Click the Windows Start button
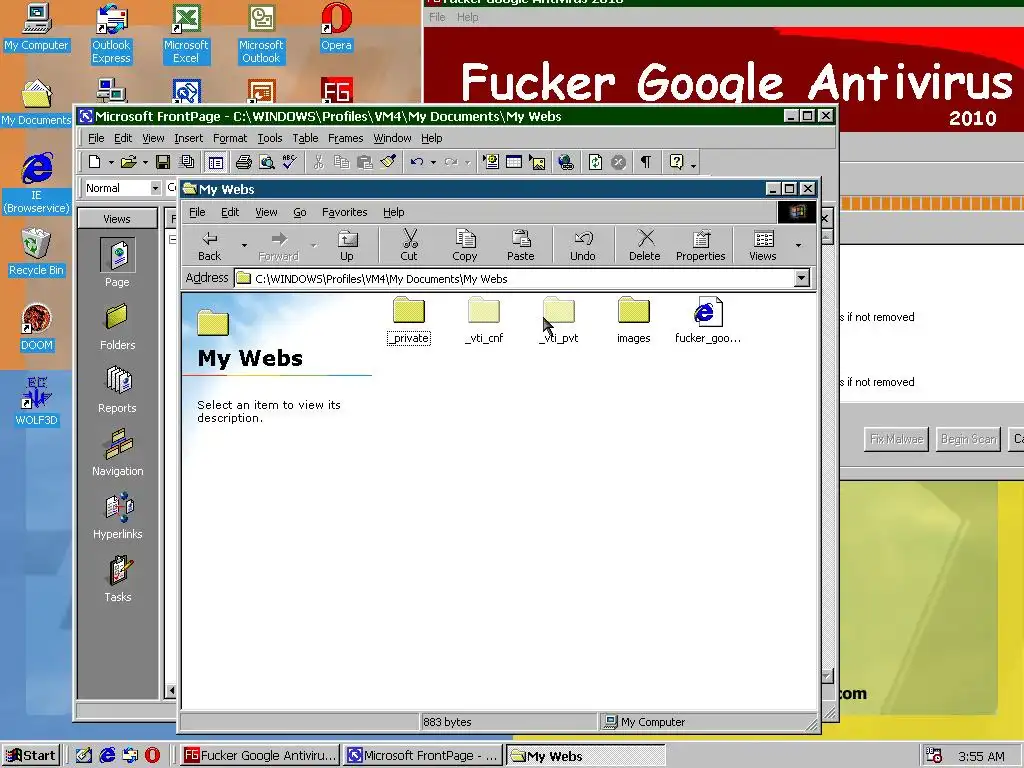The width and height of the screenshot is (1024, 768). pos(31,756)
